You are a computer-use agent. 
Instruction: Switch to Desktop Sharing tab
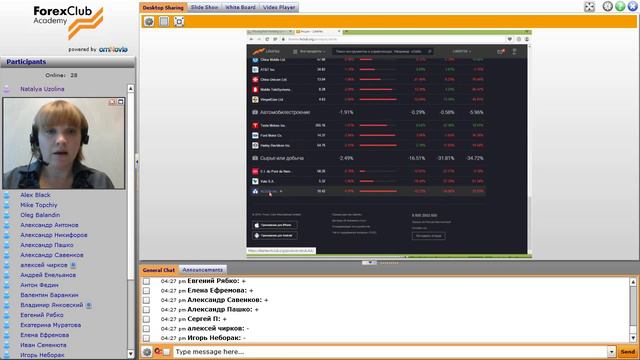pyautogui.click(x=163, y=7)
